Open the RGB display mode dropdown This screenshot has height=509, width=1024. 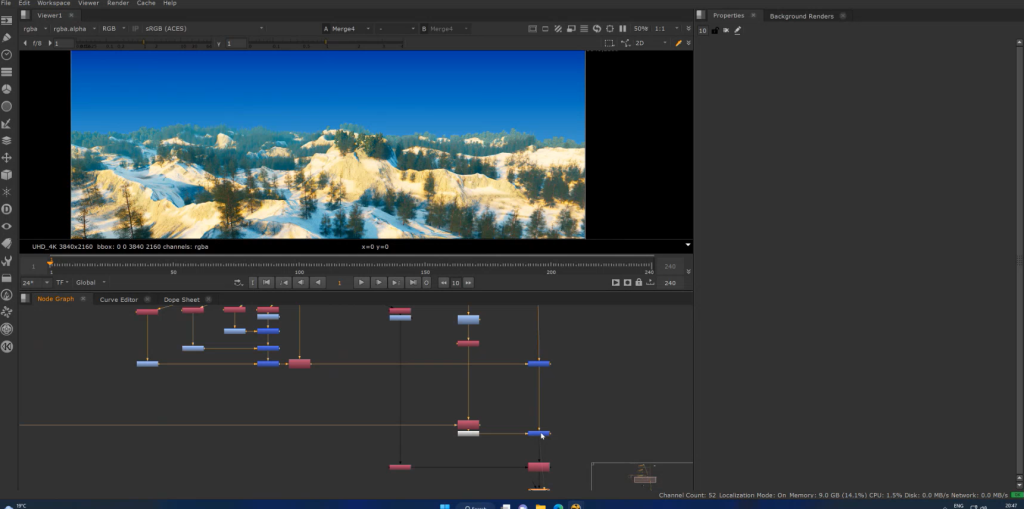tap(114, 29)
